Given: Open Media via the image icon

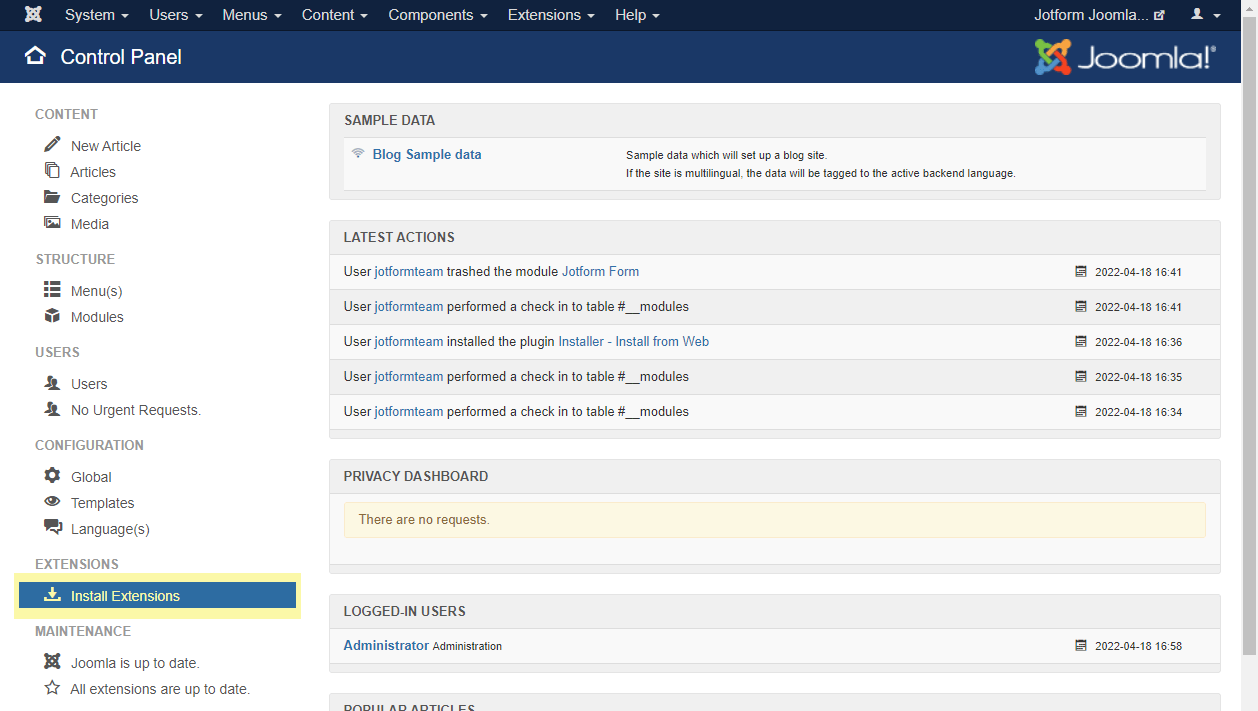Looking at the screenshot, I should (52, 223).
